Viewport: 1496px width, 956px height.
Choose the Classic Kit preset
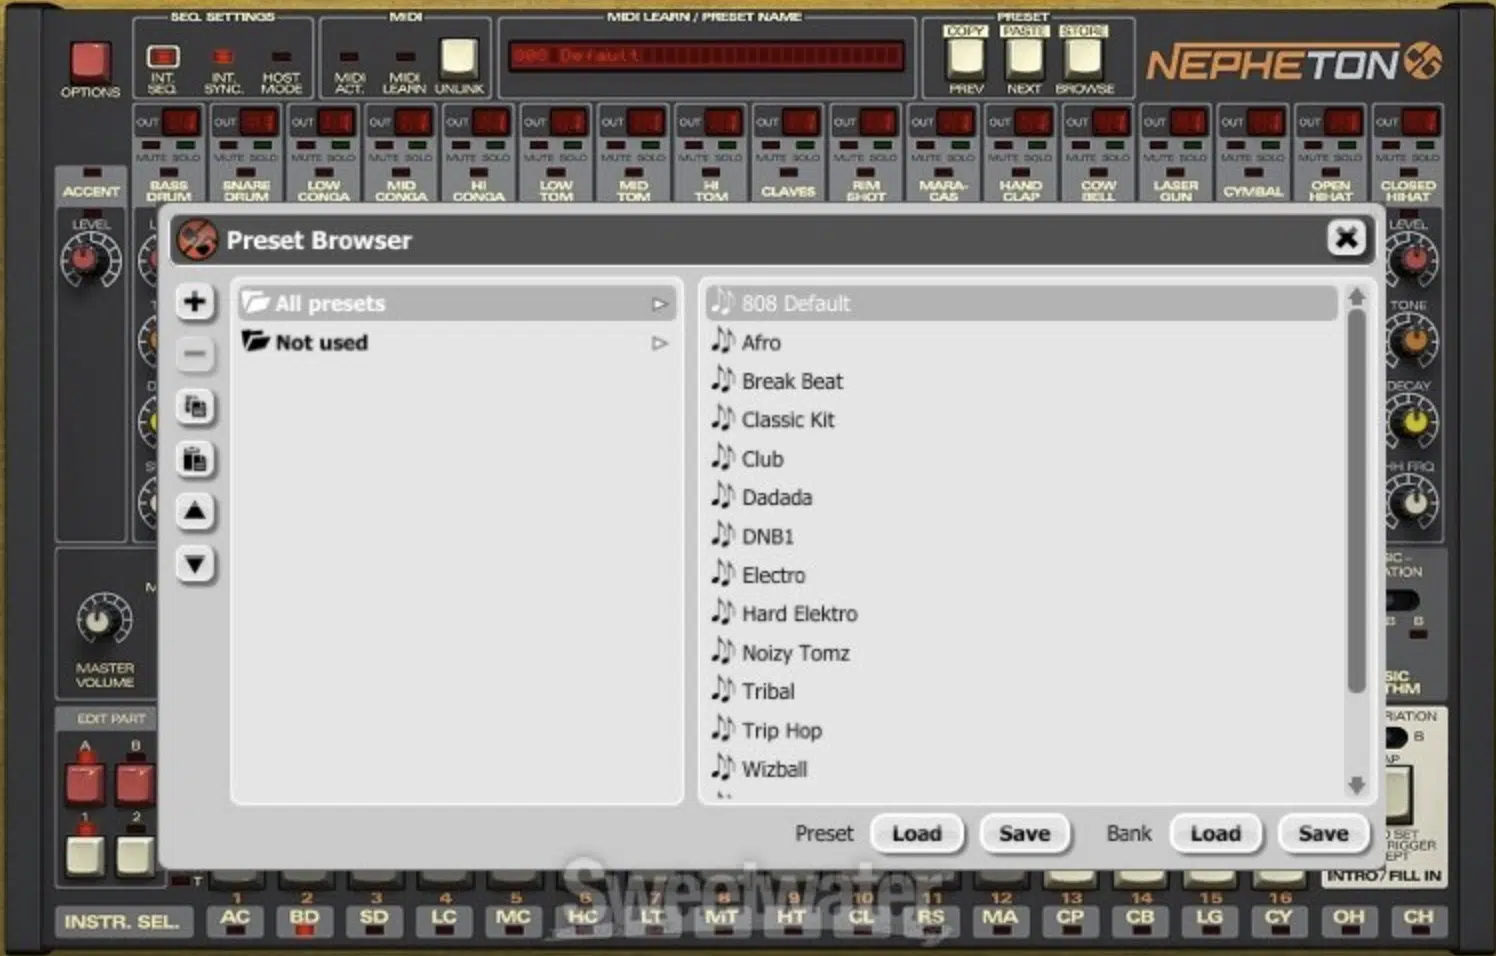(x=1022, y=420)
